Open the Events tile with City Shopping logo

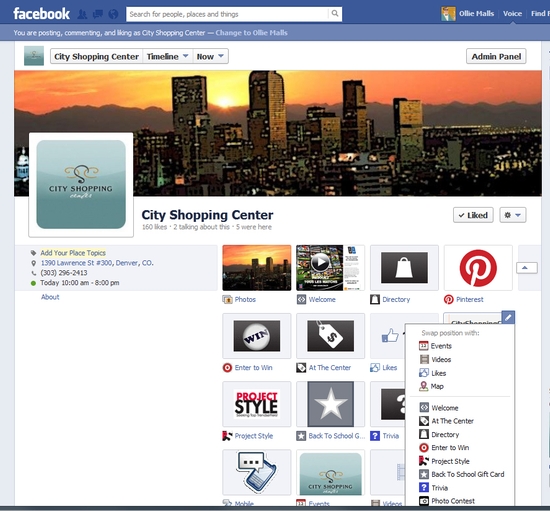pos(330,472)
